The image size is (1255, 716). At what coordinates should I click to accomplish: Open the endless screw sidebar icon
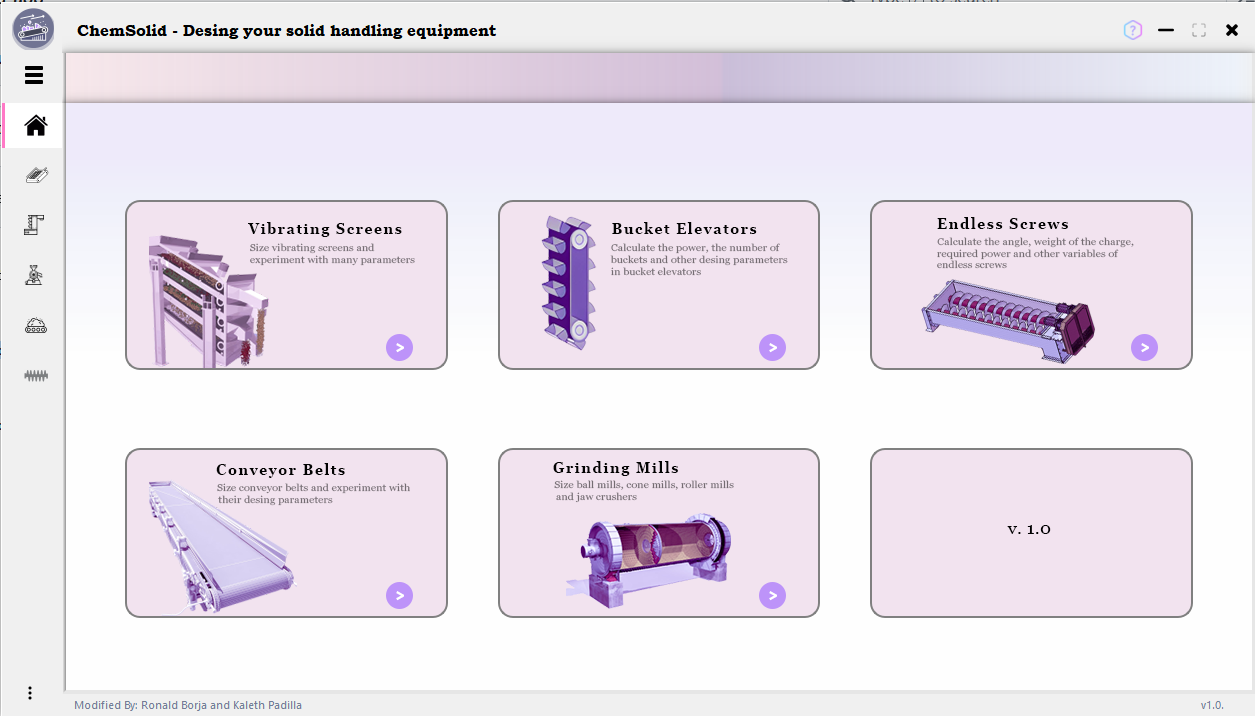click(x=36, y=376)
